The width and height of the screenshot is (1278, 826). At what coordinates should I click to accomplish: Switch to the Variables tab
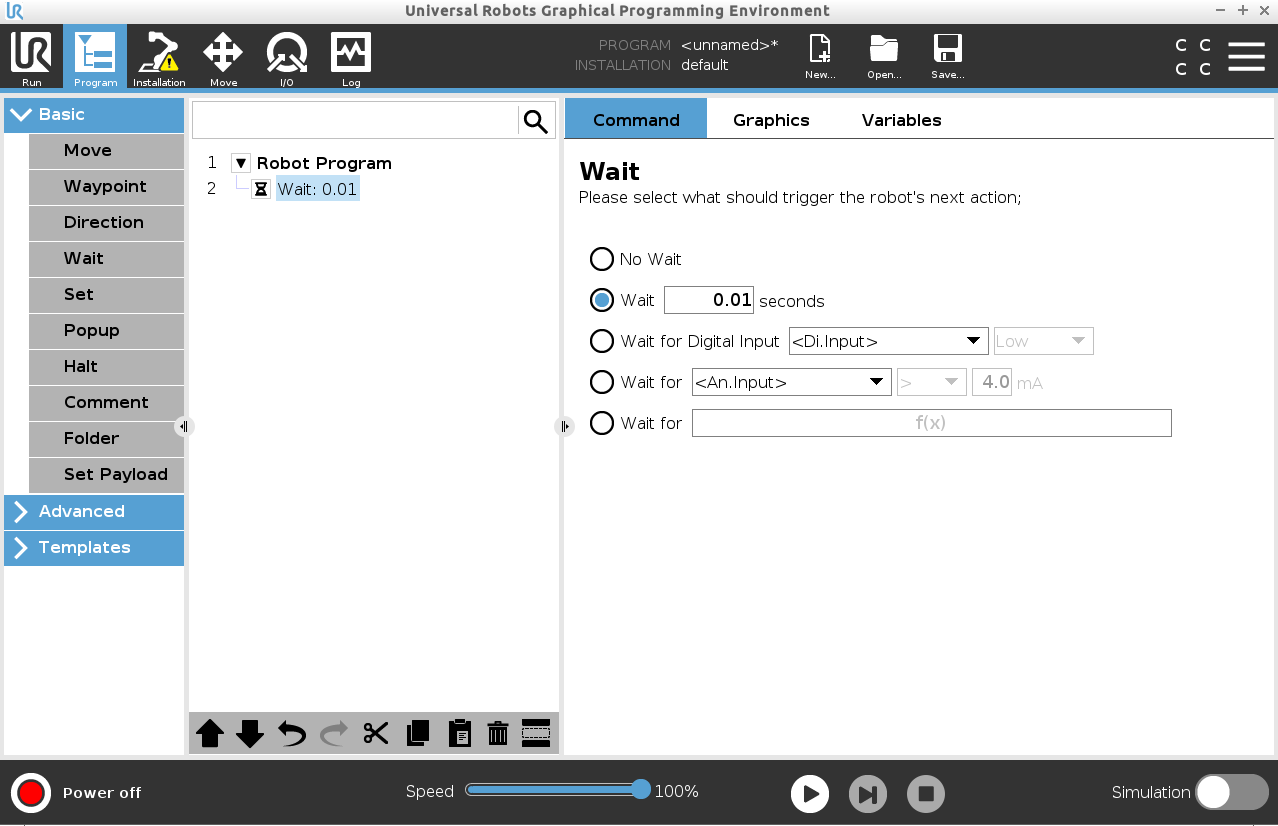tap(901, 120)
